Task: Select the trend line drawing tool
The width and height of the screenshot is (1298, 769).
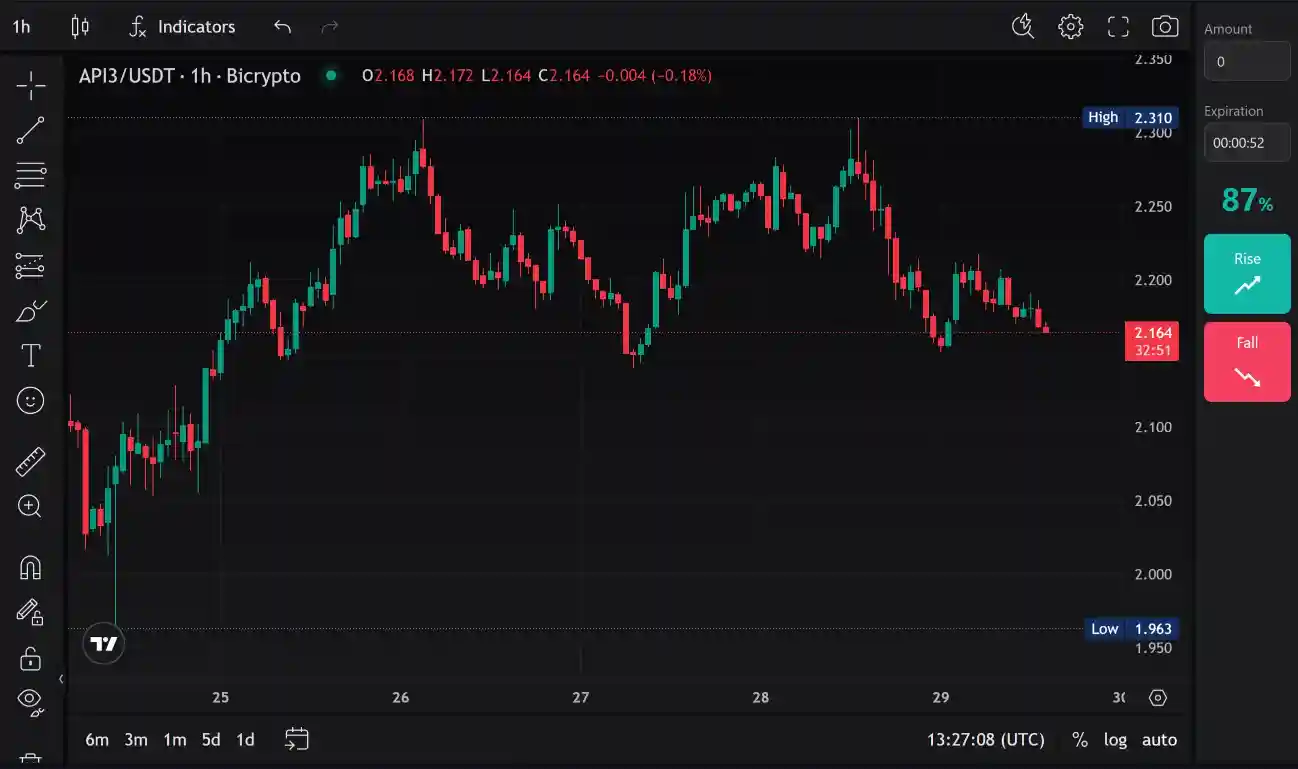Action: (31, 130)
